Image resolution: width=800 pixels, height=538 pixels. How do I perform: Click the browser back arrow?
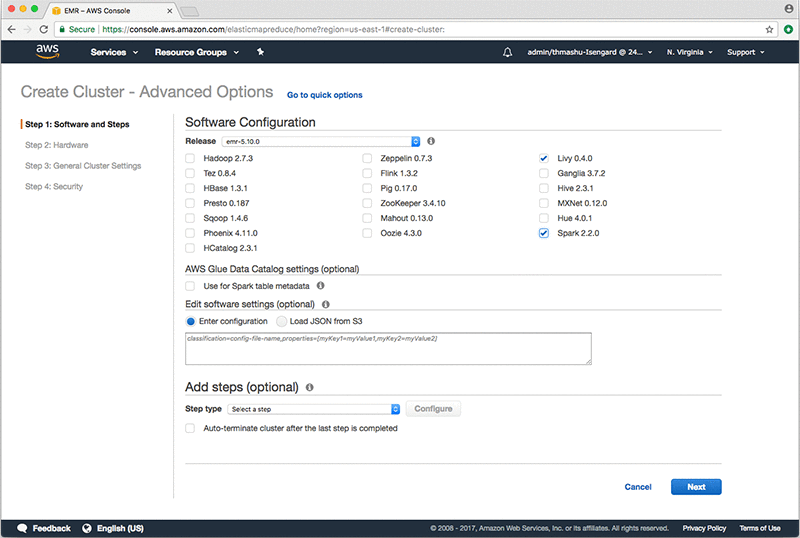11,30
